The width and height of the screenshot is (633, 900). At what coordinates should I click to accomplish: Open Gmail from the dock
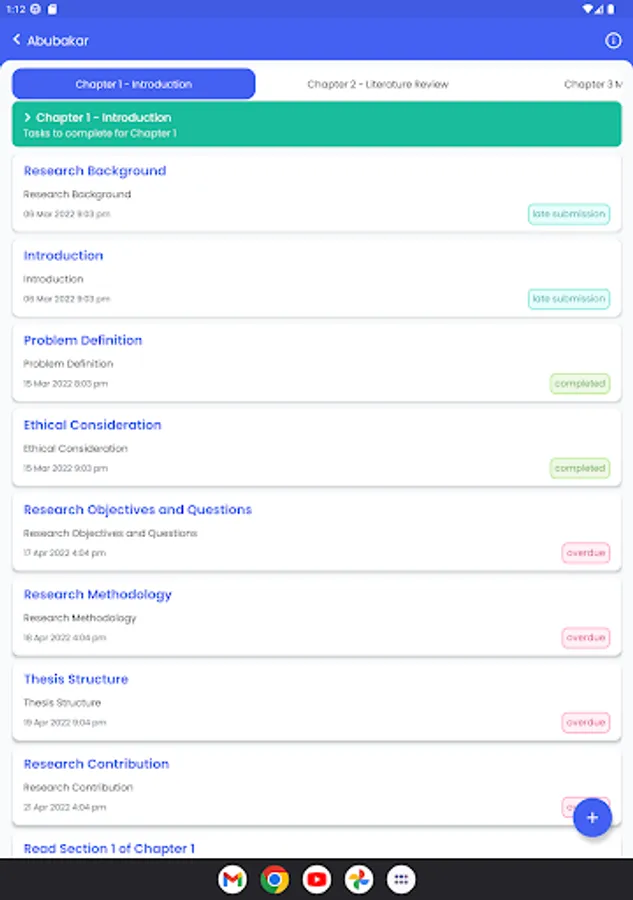pos(232,879)
